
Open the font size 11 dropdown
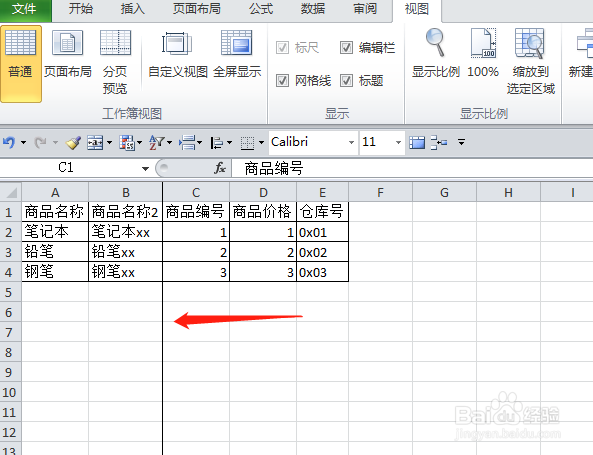398,143
